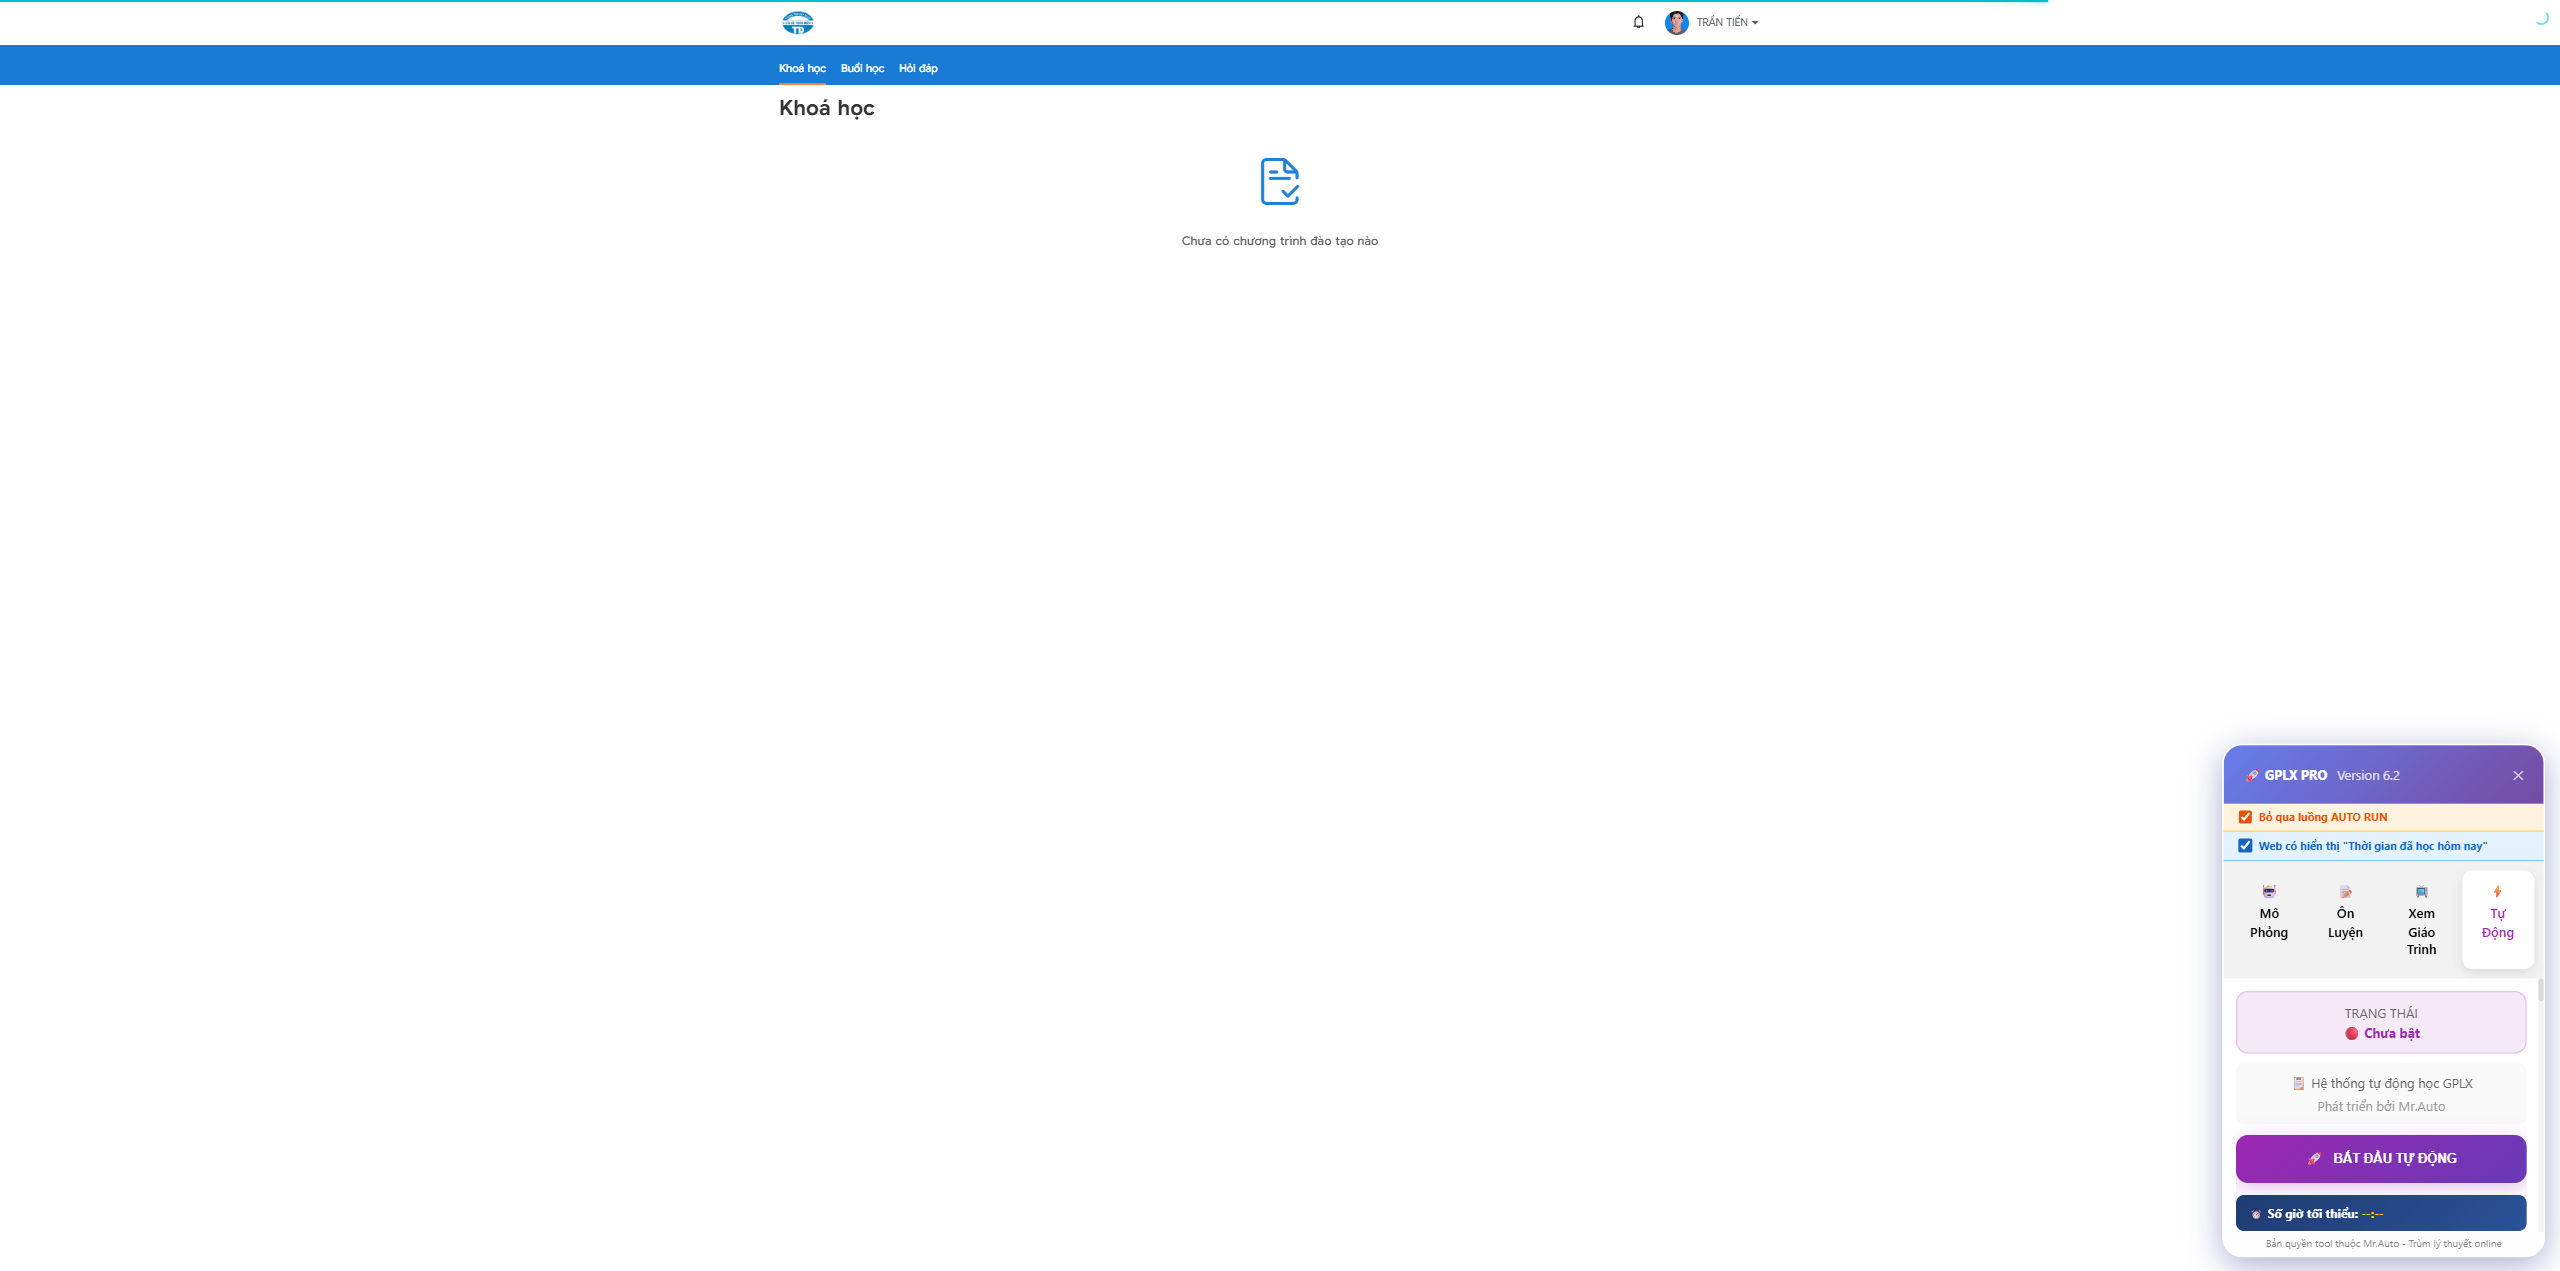Click the BẮT ĐẦU TỰ ĐỘNG button
Screen dimensions: 2560x1271
point(2380,1158)
